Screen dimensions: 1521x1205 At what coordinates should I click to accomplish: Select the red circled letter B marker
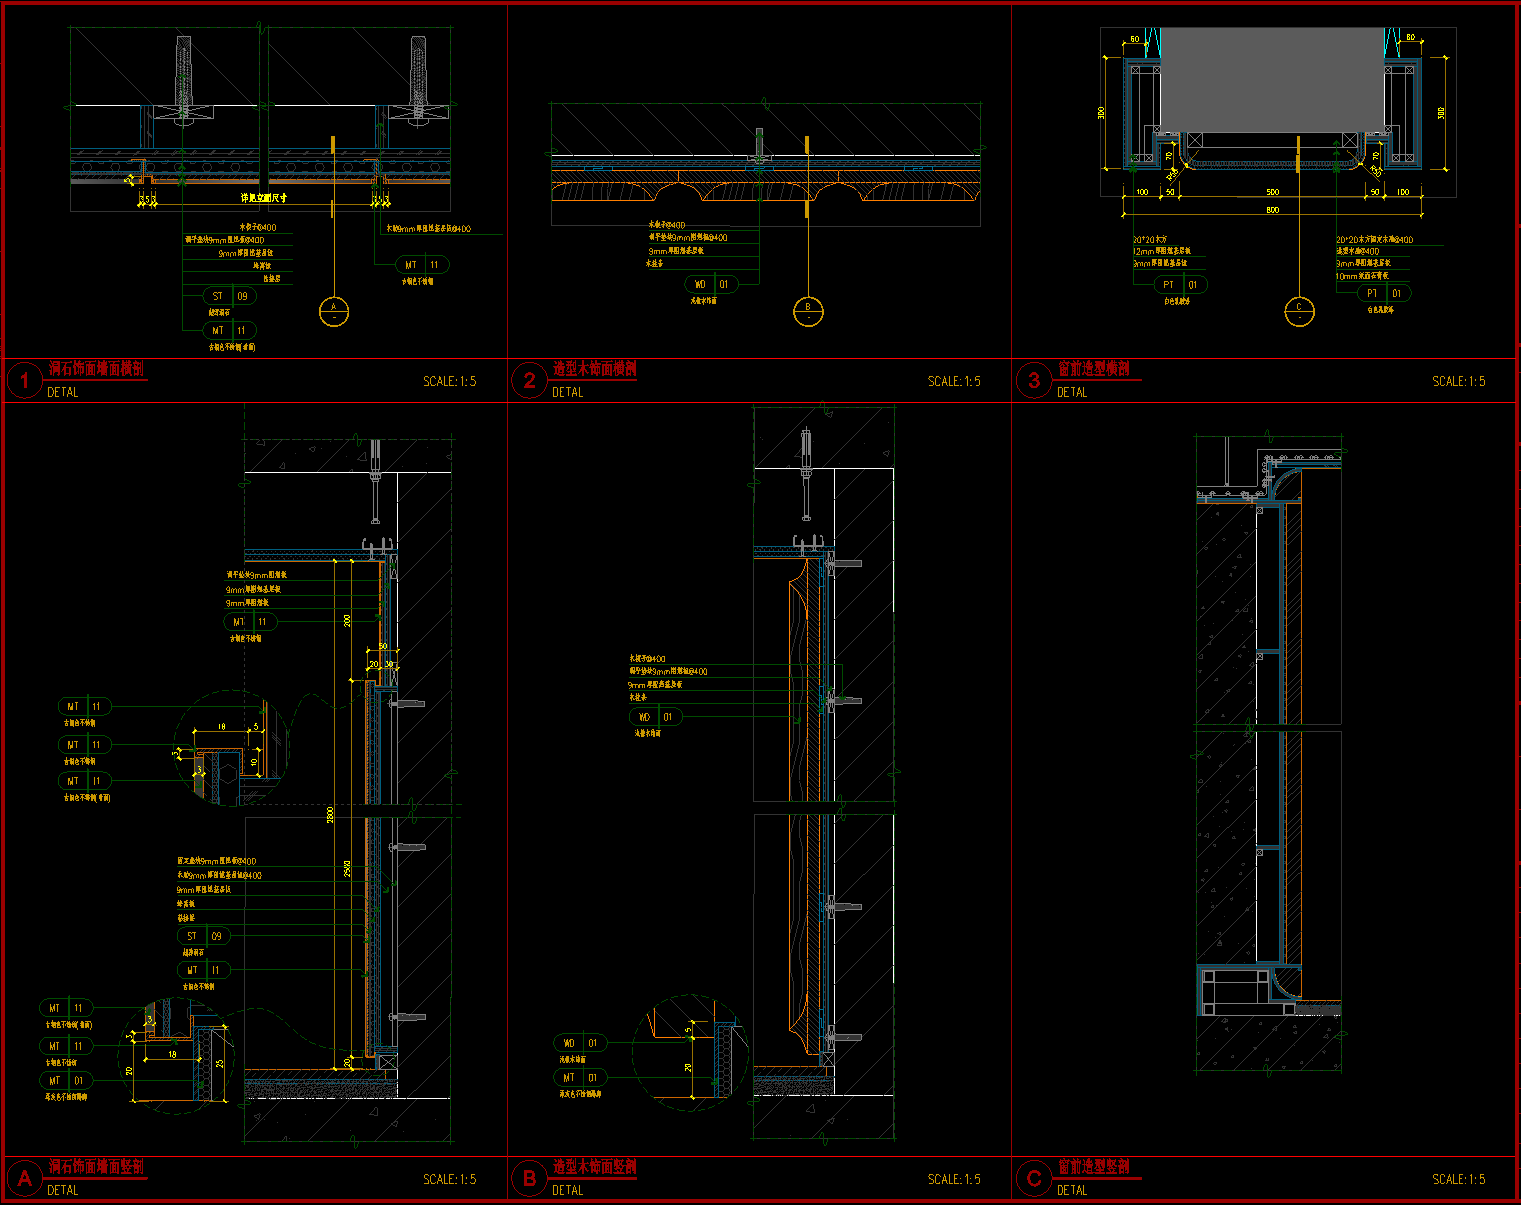click(529, 1179)
